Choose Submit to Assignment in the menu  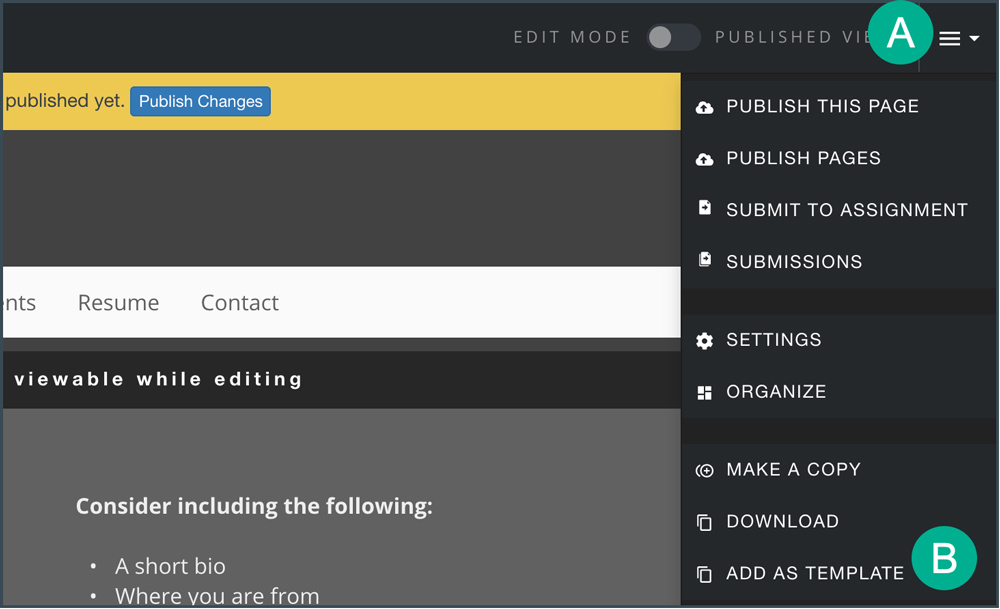coord(847,209)
